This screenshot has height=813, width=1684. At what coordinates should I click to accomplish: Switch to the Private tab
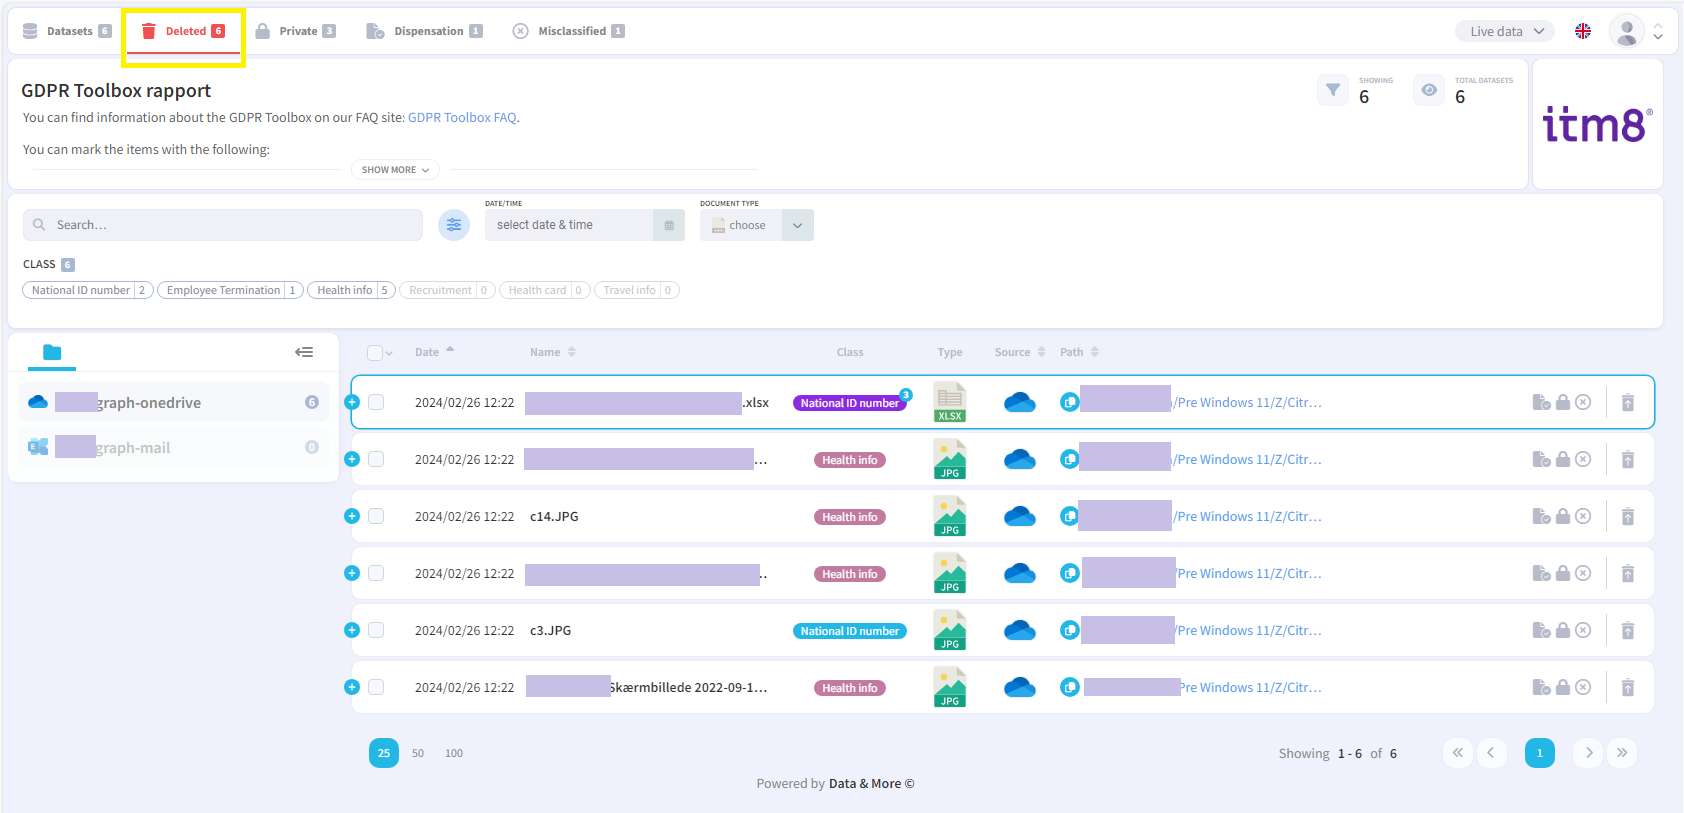point(296,31)
